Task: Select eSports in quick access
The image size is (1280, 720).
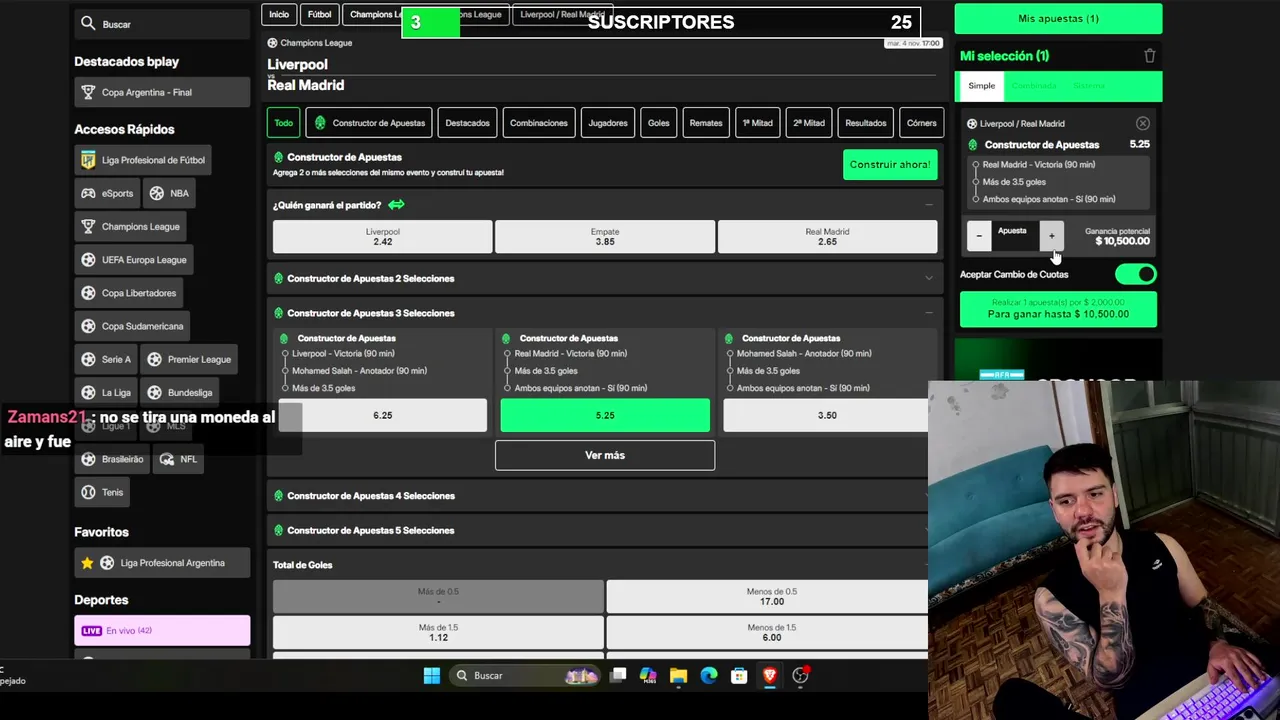Action: pyautogui.click(x=106, y=193)
